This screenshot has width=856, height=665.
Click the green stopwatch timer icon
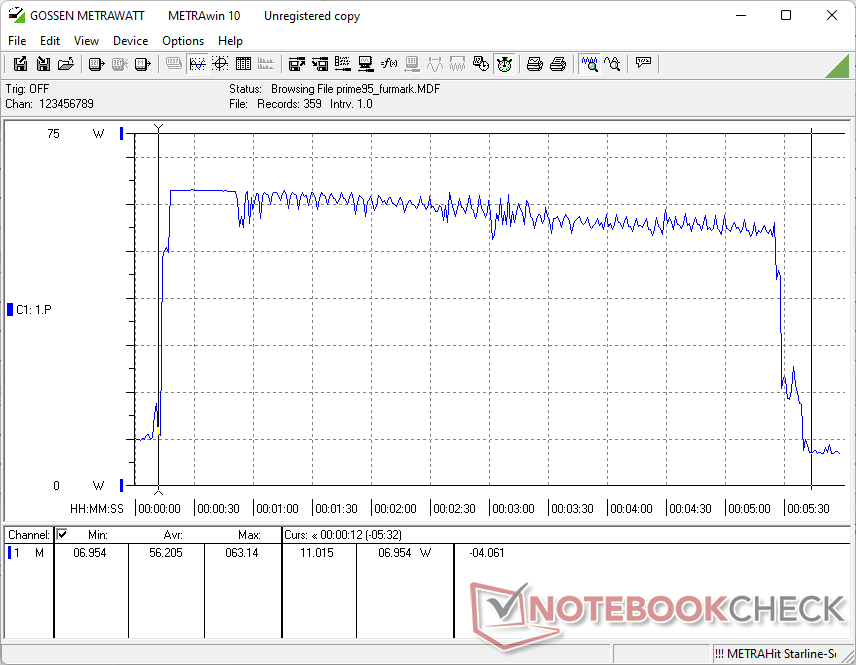coord(505,64)
